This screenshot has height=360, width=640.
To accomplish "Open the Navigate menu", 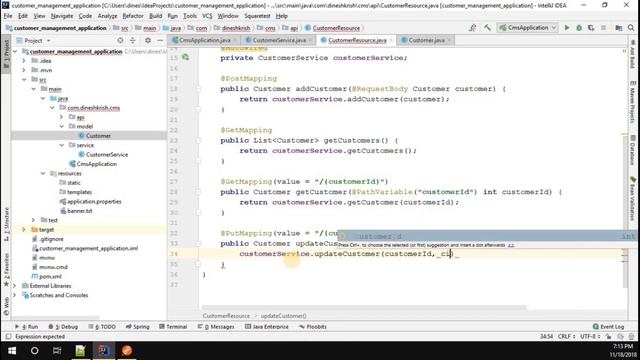I will 62,16.
